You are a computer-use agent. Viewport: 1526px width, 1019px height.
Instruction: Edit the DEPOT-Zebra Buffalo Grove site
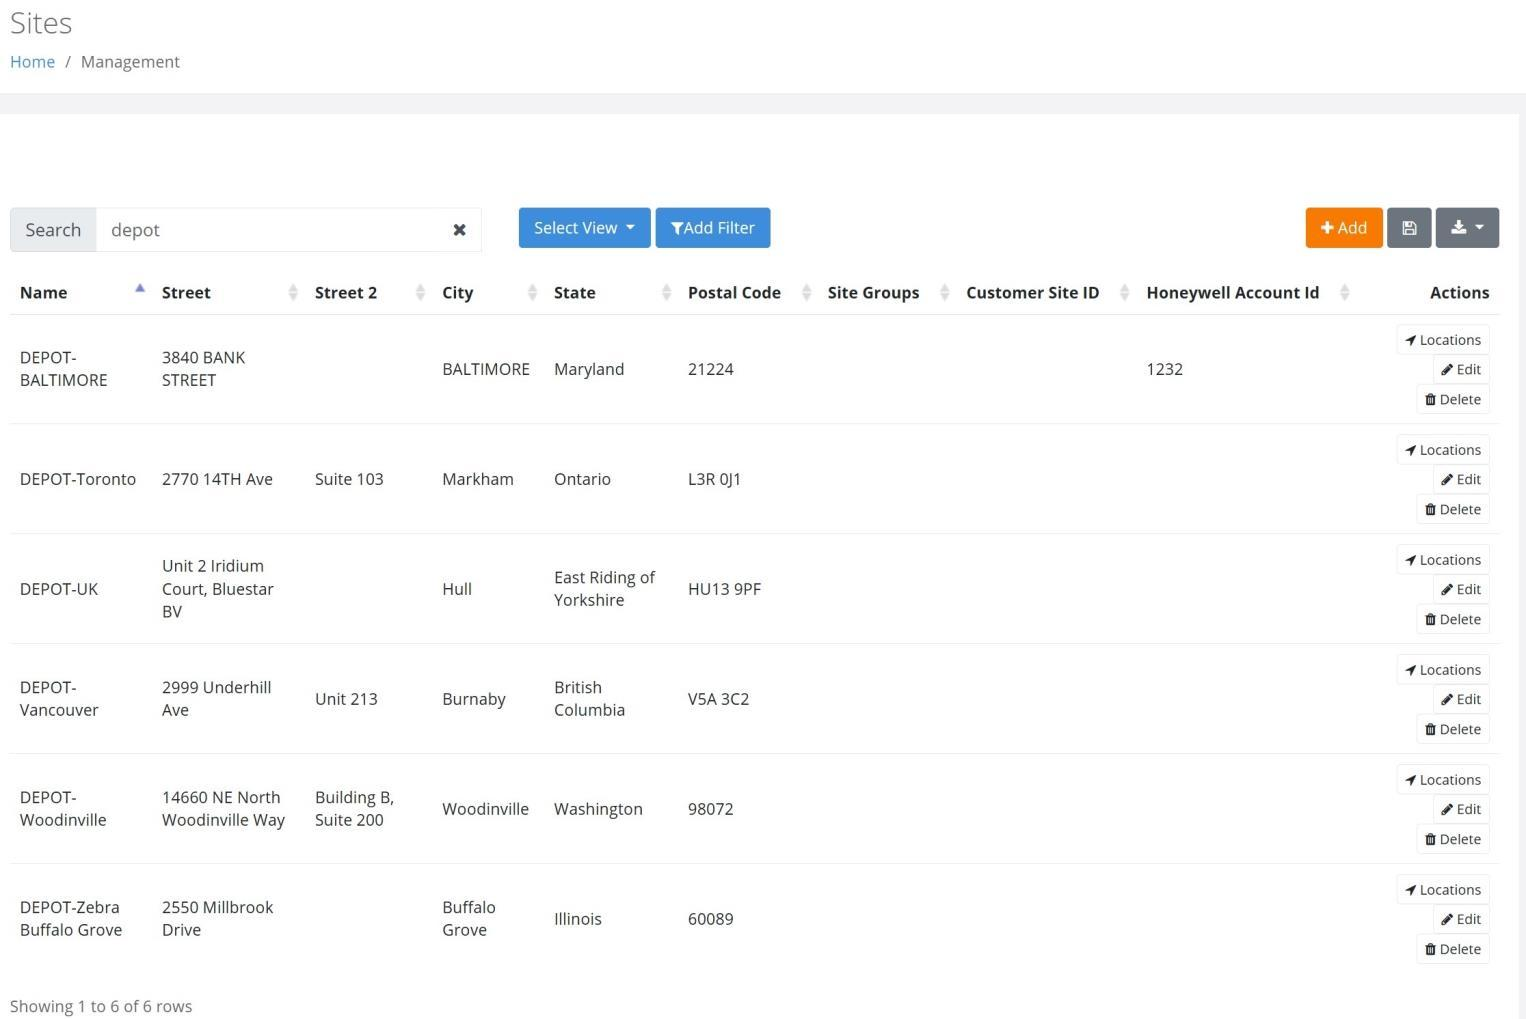1461,919
